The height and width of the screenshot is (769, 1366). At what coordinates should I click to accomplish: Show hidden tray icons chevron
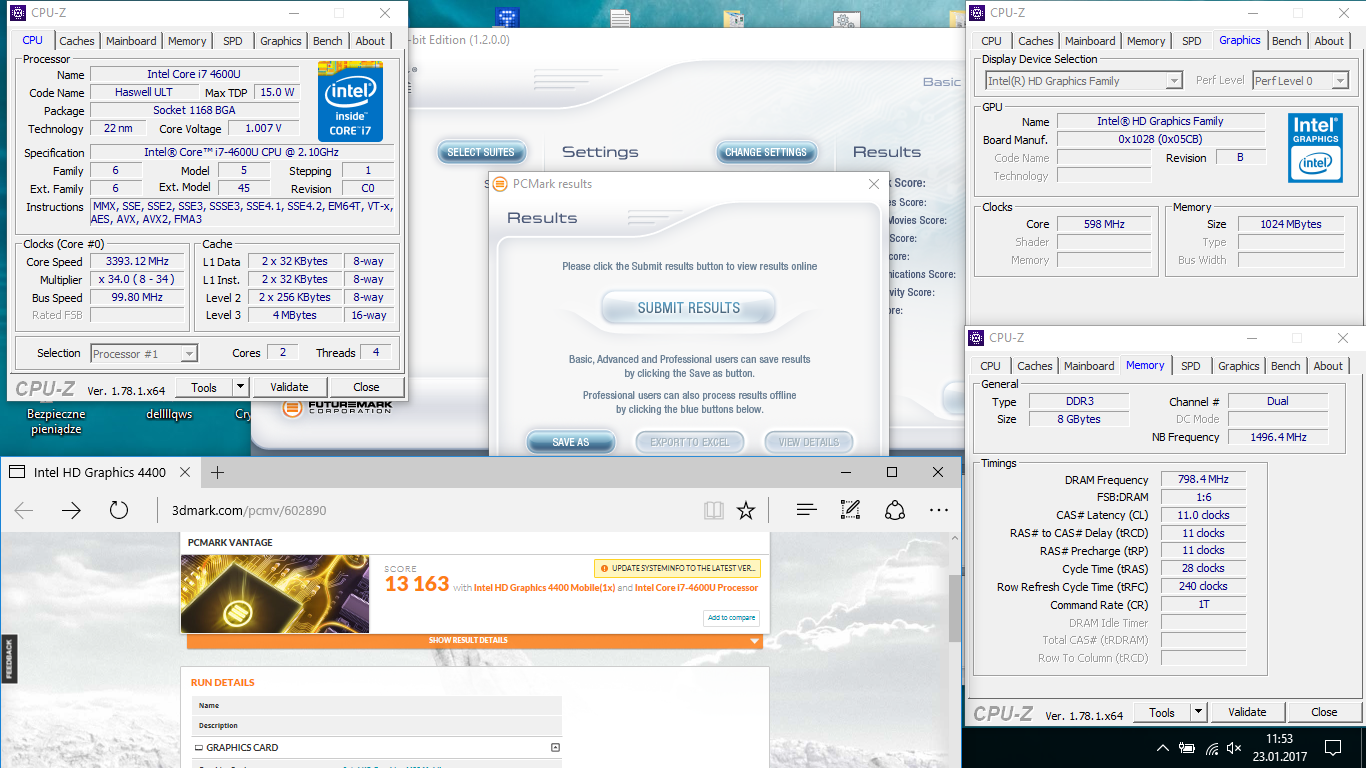pos(1162,748)
